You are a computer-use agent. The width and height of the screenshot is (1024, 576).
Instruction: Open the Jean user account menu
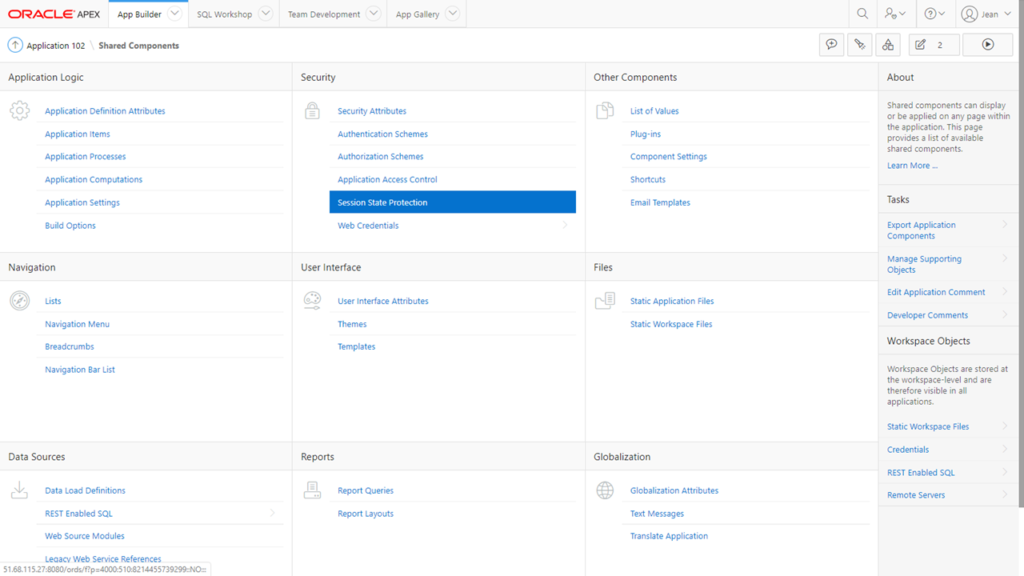[987, 14]
